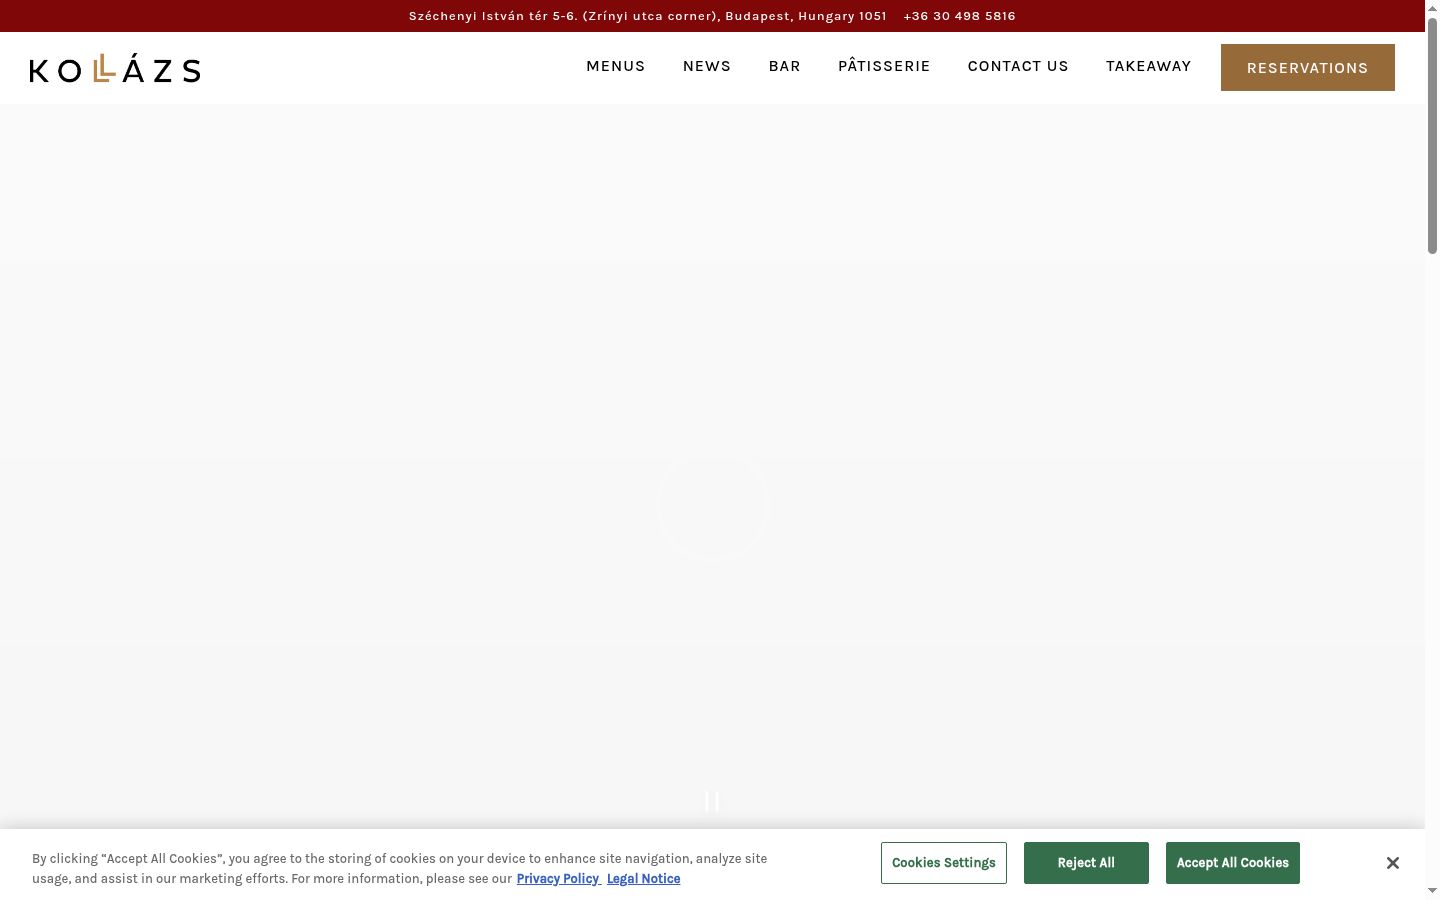Click the page vertical scrollbar thumb

tap(1432, 136)
